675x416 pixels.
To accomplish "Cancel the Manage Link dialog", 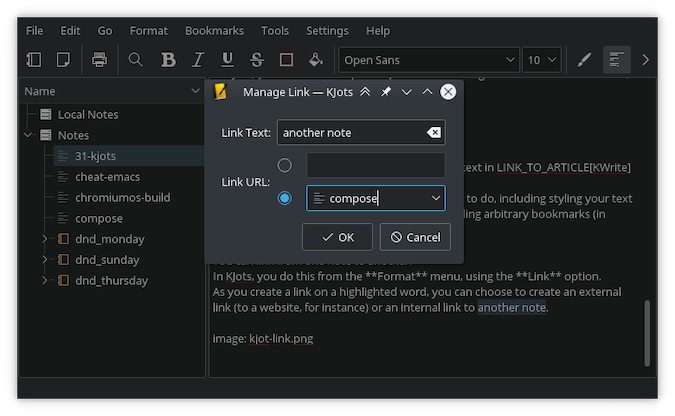I will point(415,237).
